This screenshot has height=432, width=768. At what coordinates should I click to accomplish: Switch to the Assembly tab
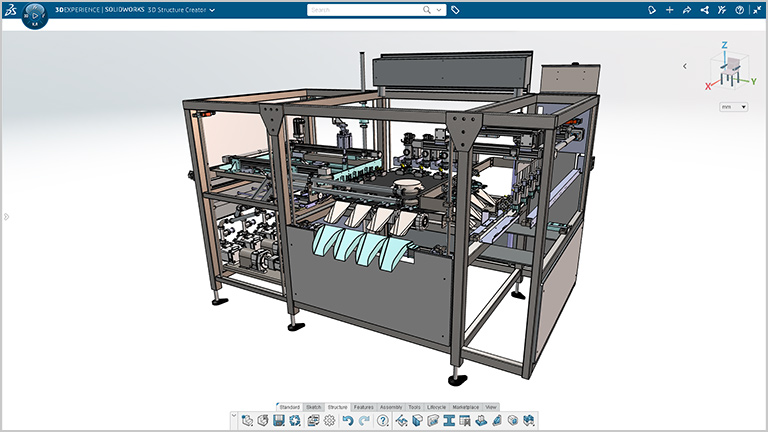click(x=391, y=407)
